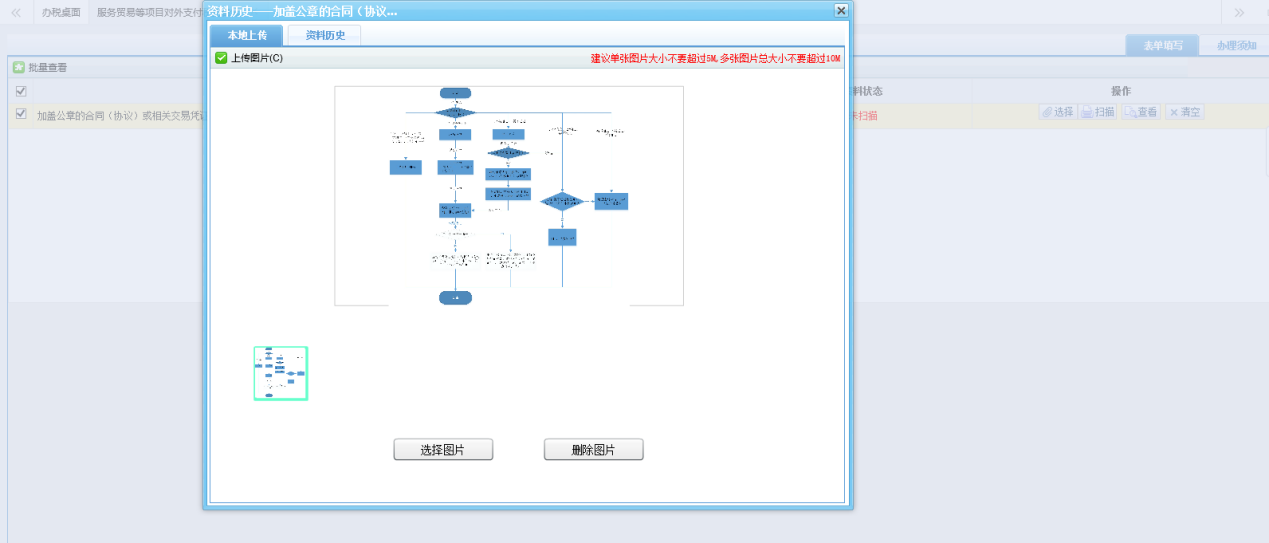Screen dimensions: 1269x543
Task: Click the green 上传图片 check icon
Action: (x=221, y=58)
